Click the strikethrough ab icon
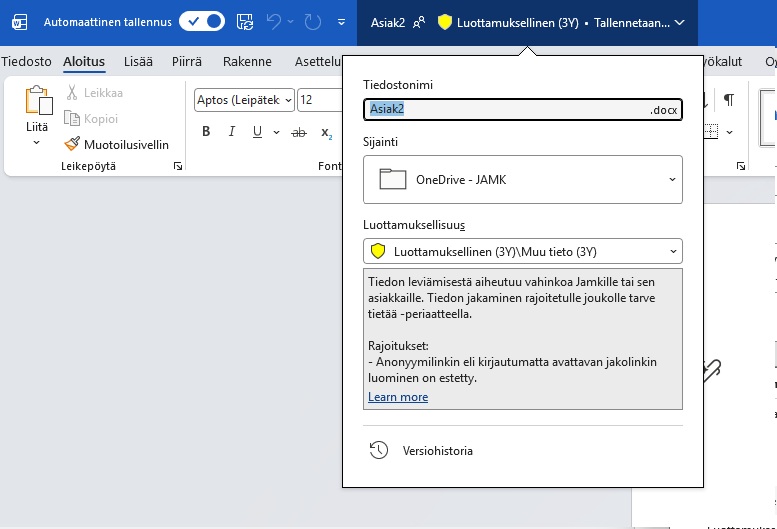This screenshot has height=529, width=777. pos(298,132)
